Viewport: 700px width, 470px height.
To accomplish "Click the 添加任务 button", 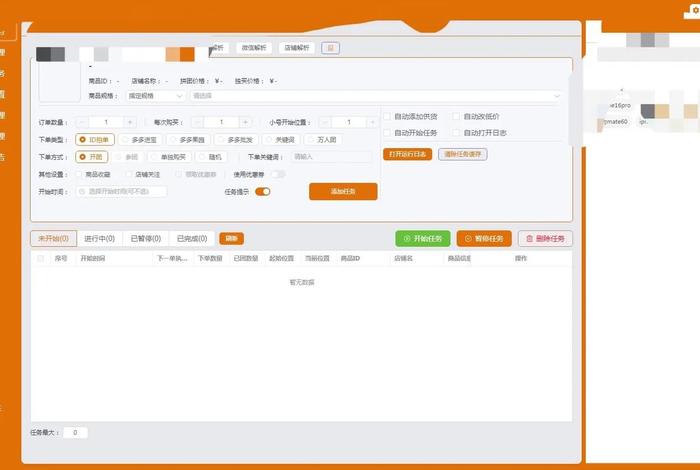I will pyautogui.click(x=343, y=191).
